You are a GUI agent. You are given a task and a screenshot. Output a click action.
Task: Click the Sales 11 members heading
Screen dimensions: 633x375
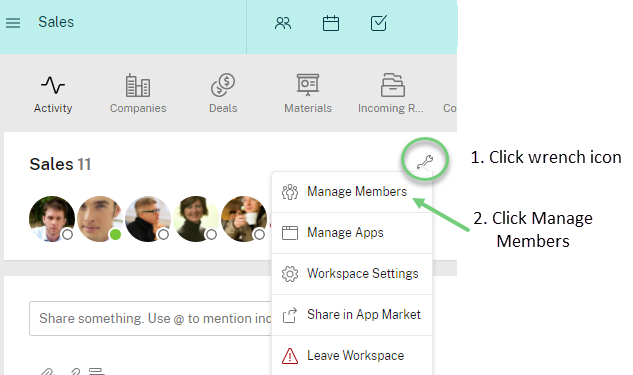coord(60,164)
